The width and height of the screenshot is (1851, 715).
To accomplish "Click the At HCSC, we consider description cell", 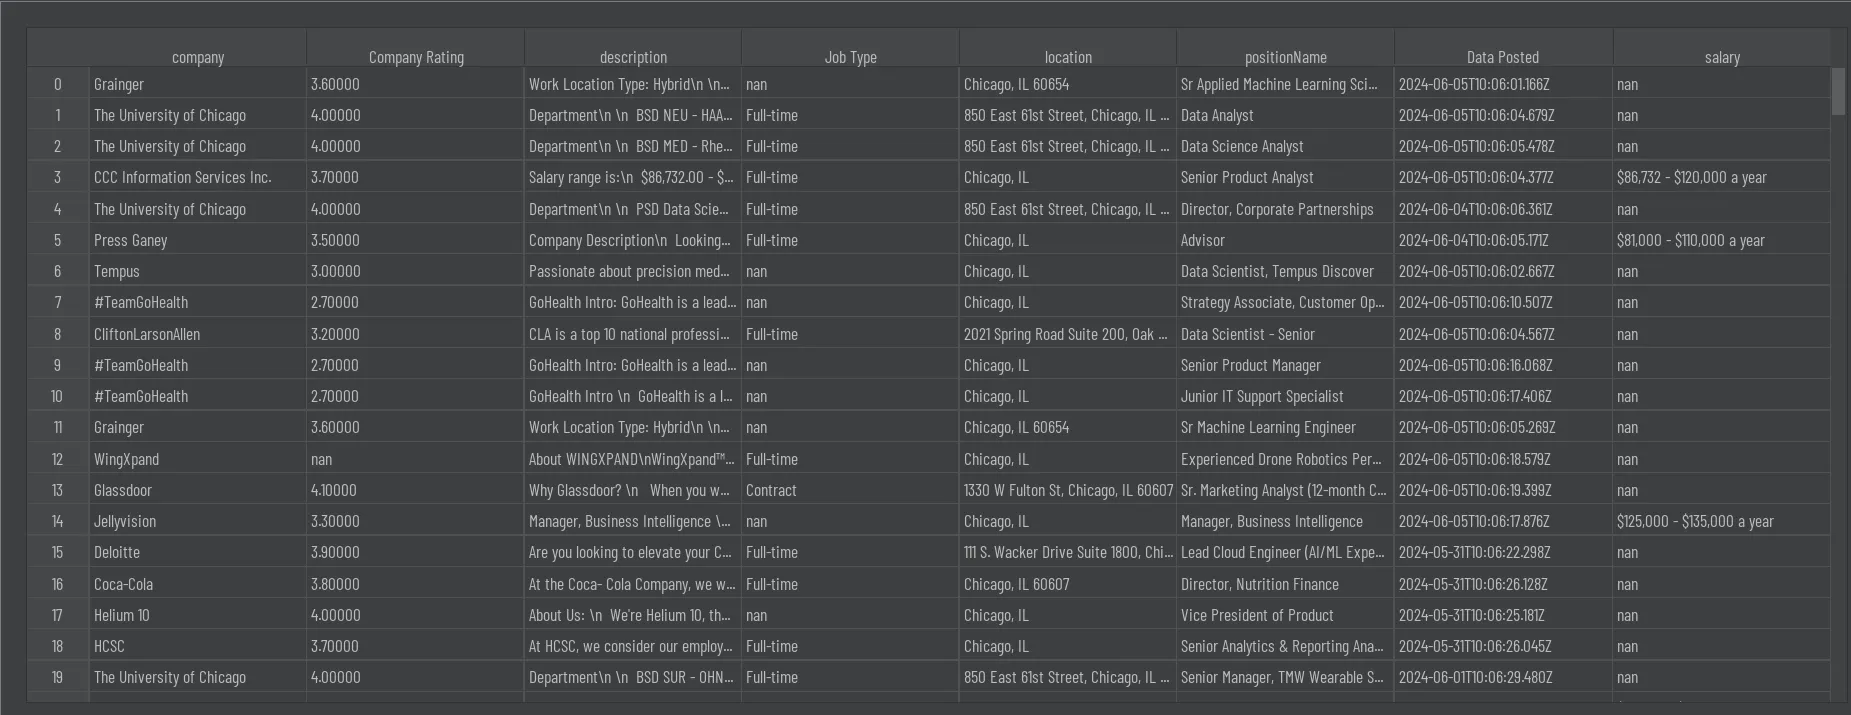I will pyautogui.click(x=633, y=646).
